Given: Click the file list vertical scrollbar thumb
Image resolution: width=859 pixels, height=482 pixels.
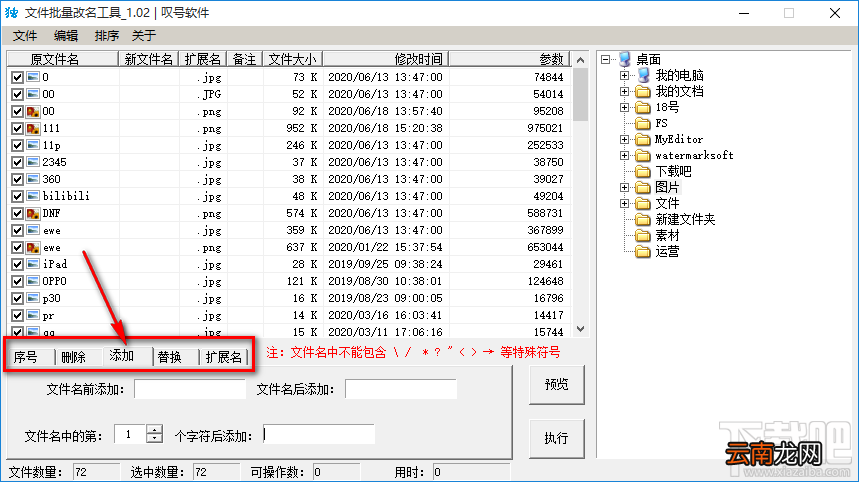Looking at the screenshot, I should tap(581, 95).
